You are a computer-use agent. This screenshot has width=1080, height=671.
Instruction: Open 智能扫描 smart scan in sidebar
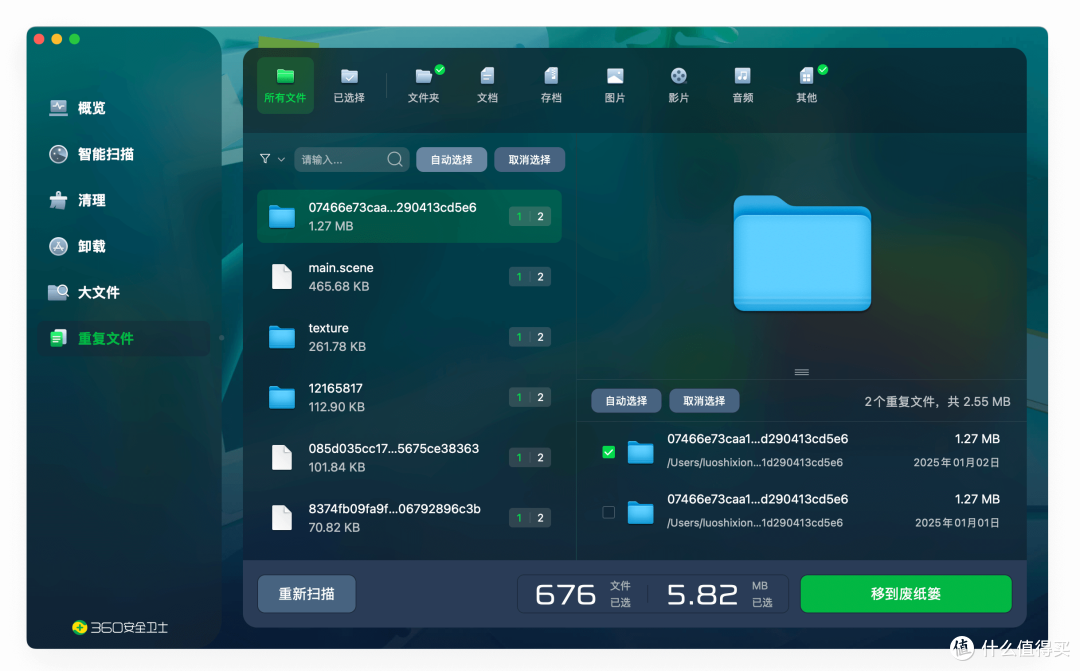(x=91, y=154)
